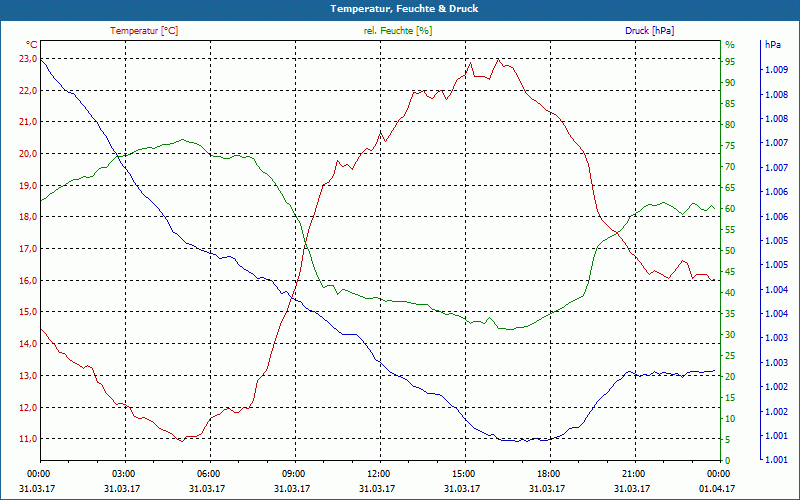Image resolution: width=800 pixels, height=500 pixels.
Task: Click the '20,0' temperature axis value
Action: point(28,154)
